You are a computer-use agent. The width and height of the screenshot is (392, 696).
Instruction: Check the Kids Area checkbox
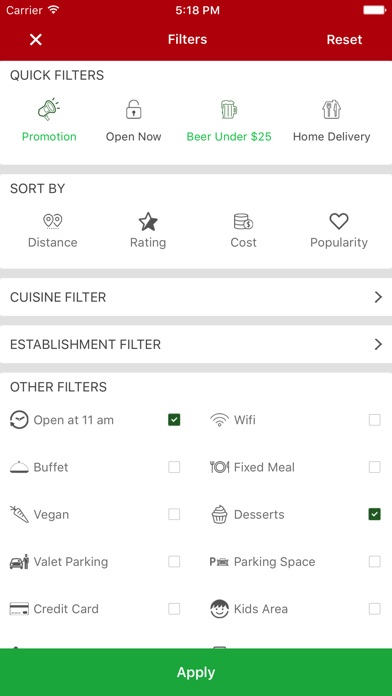tap(375, 609)
